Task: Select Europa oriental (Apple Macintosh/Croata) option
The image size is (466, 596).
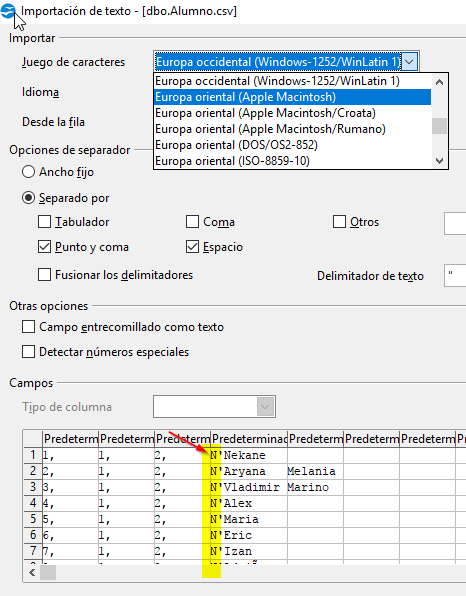Action: [x=265, y=113]
